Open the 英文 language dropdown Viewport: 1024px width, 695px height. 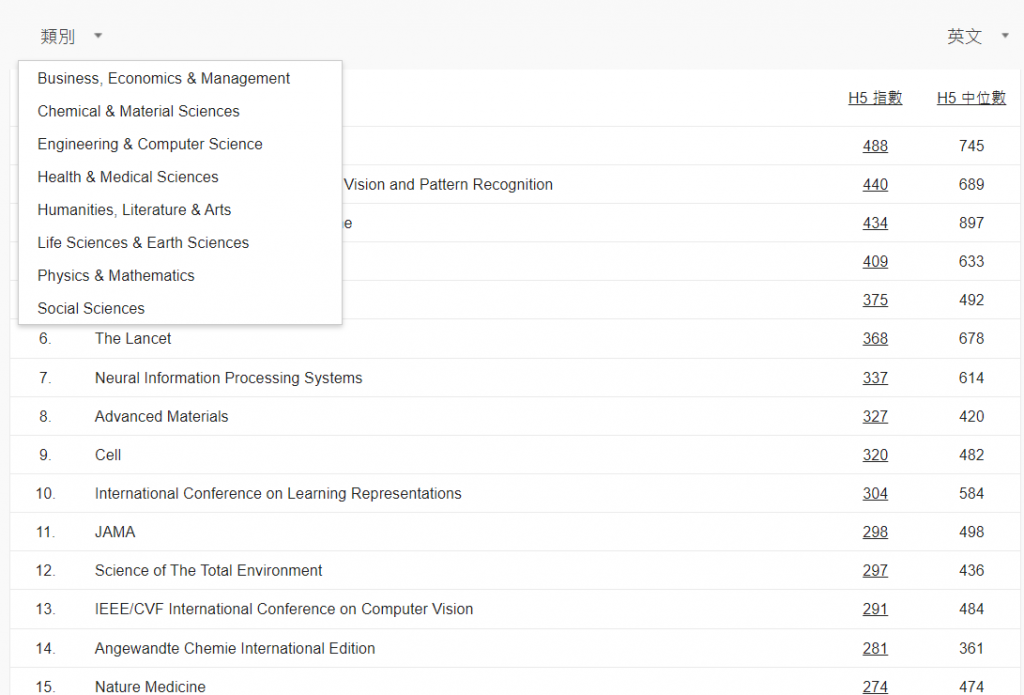point(978,36)
